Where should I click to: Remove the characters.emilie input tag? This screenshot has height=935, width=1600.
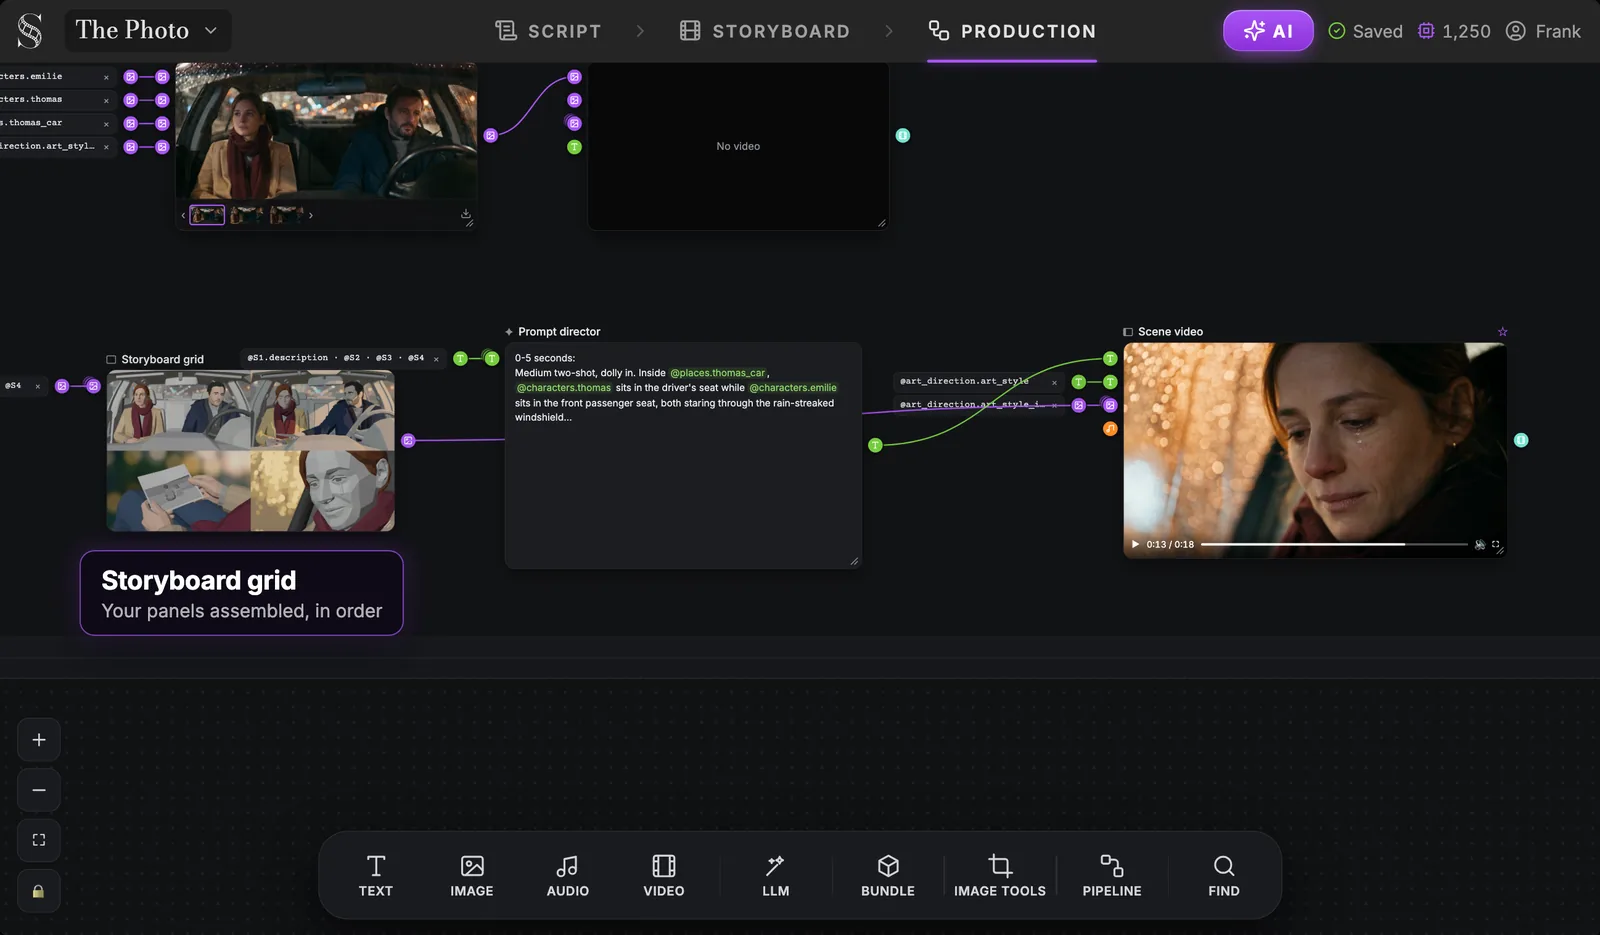106,77
